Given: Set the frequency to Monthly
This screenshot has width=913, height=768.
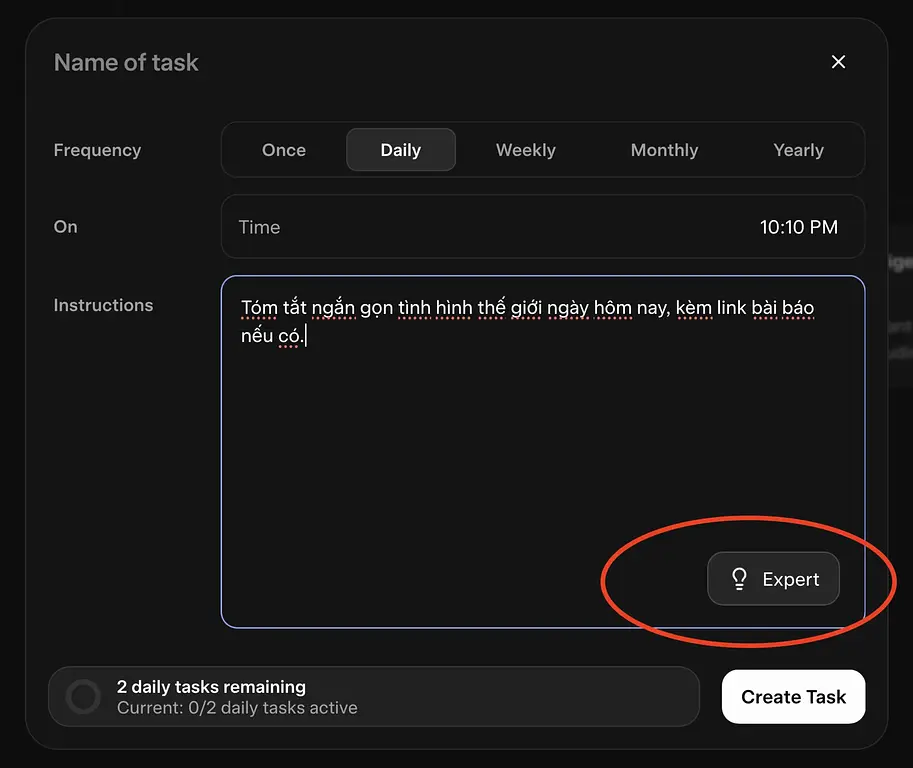Looking at the screenshot, I should tap(664, 149).
